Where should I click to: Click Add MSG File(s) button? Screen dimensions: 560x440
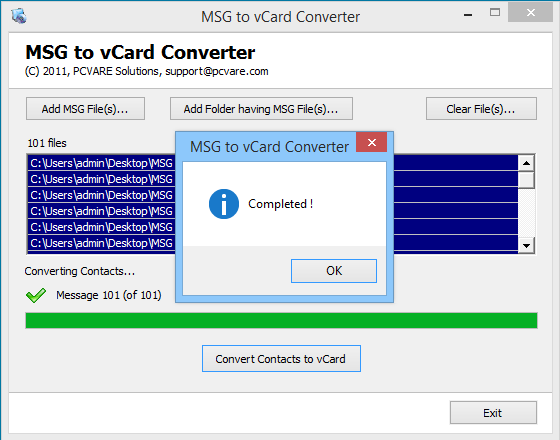[85, 109]
